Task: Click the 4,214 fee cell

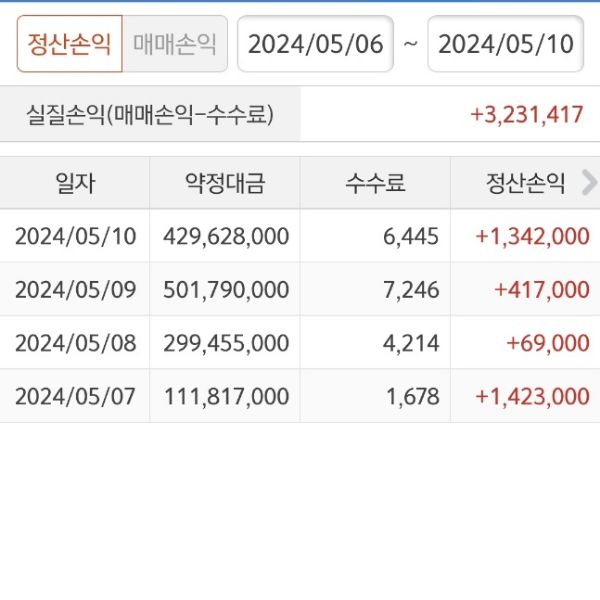Action: (413, 343)
